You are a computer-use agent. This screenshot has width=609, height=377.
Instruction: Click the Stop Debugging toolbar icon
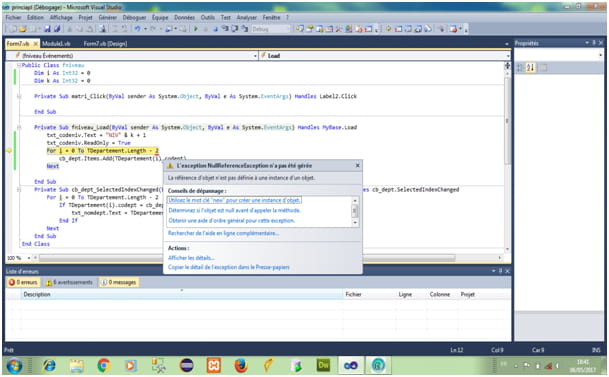pyautogui.click(x=215, y=29)
